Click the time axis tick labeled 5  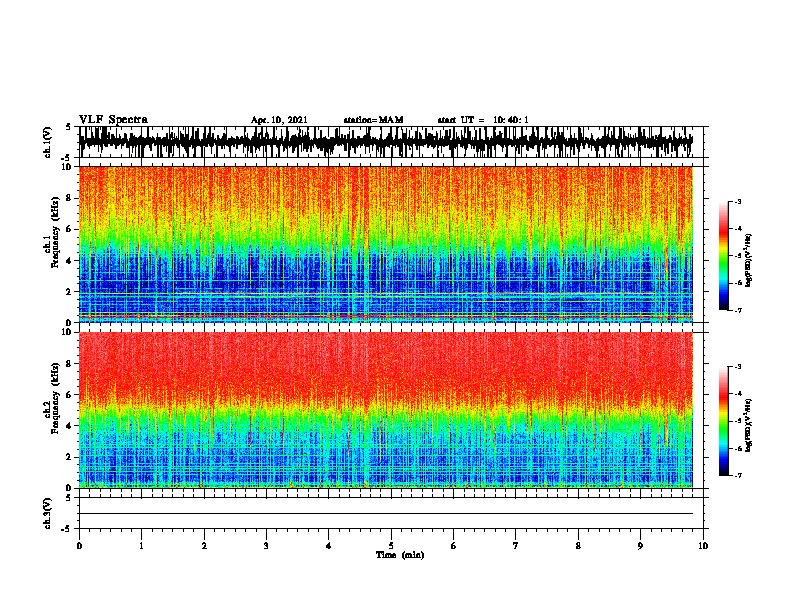[x=391, y=546]
